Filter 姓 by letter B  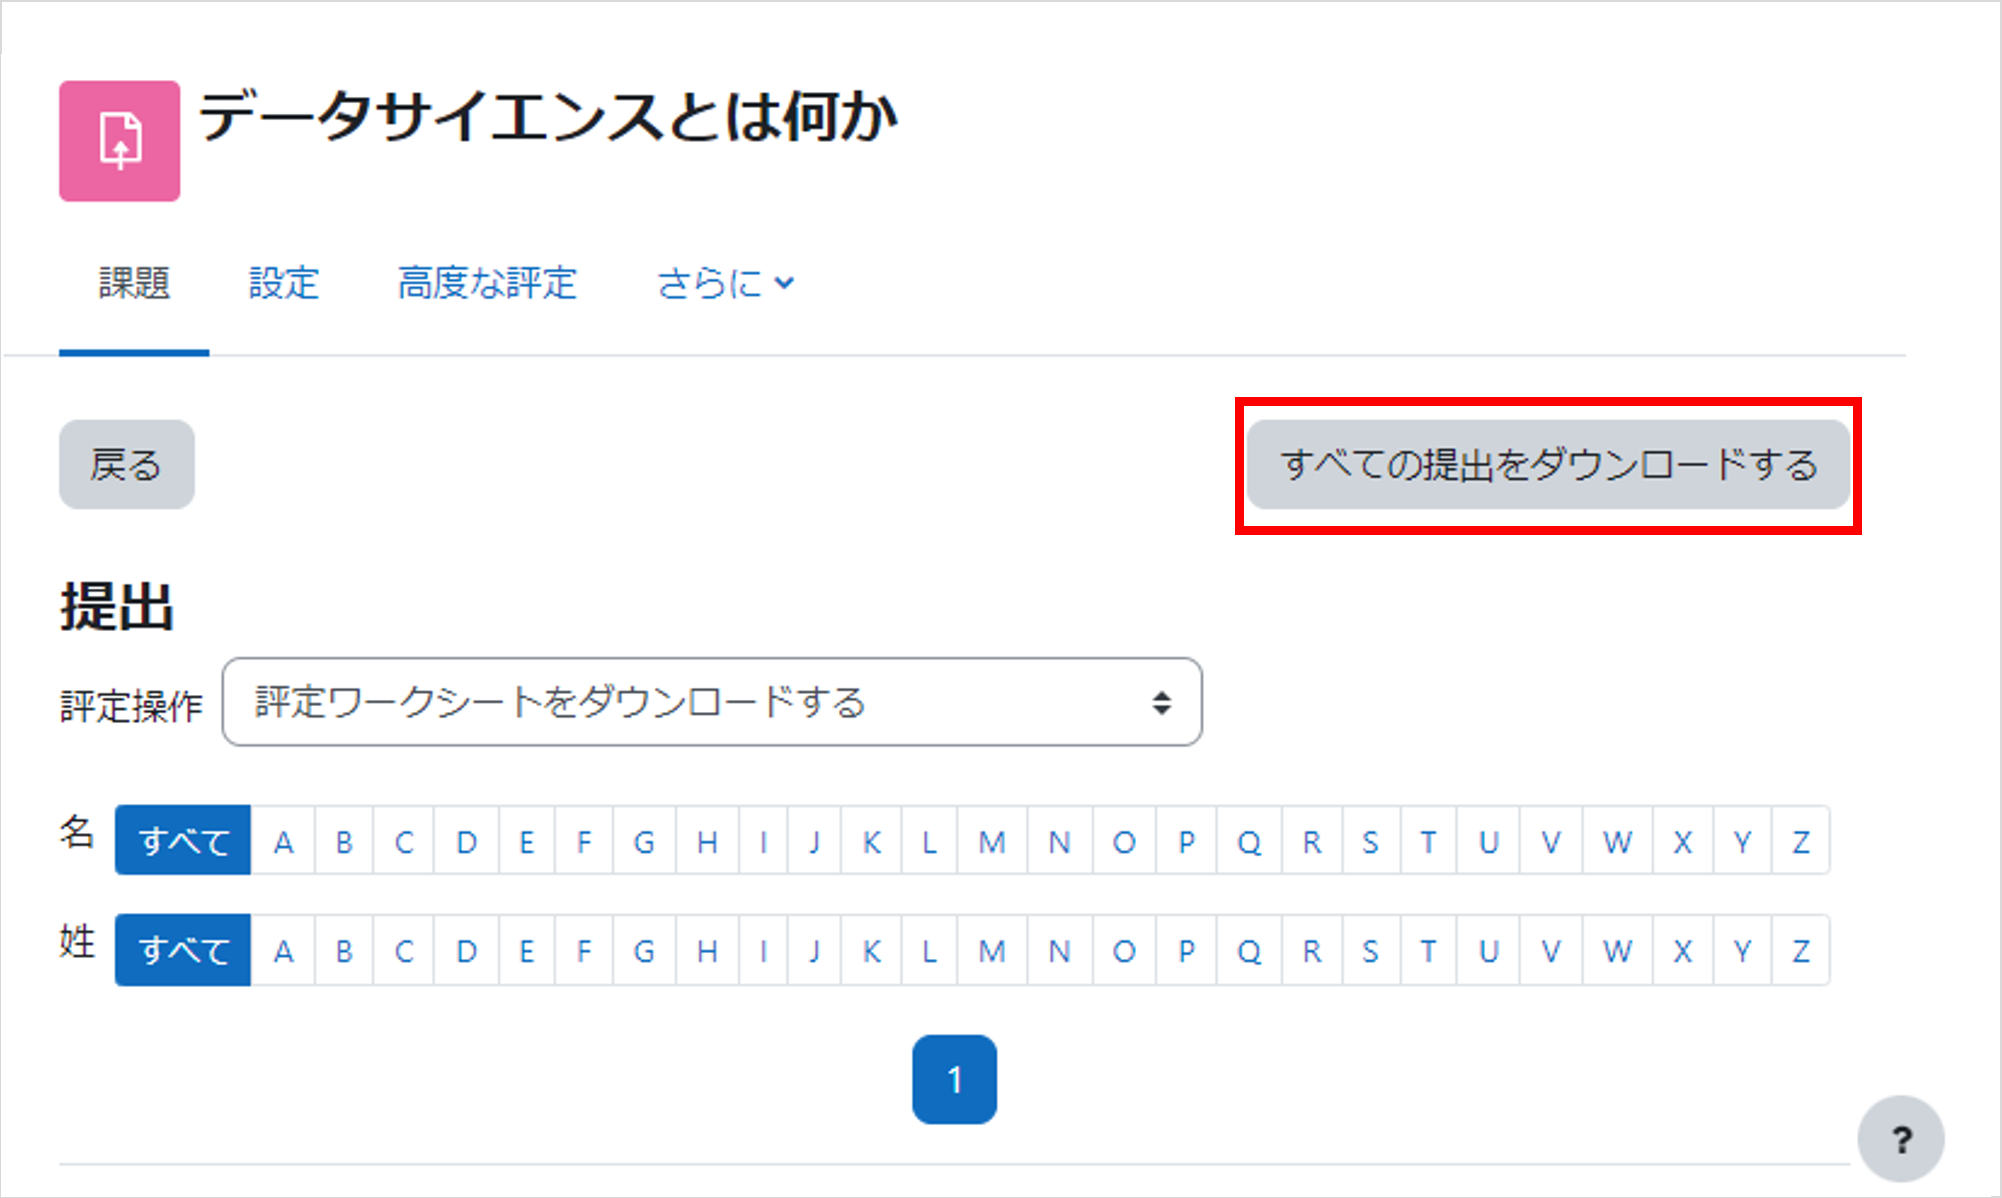[344, 949]
